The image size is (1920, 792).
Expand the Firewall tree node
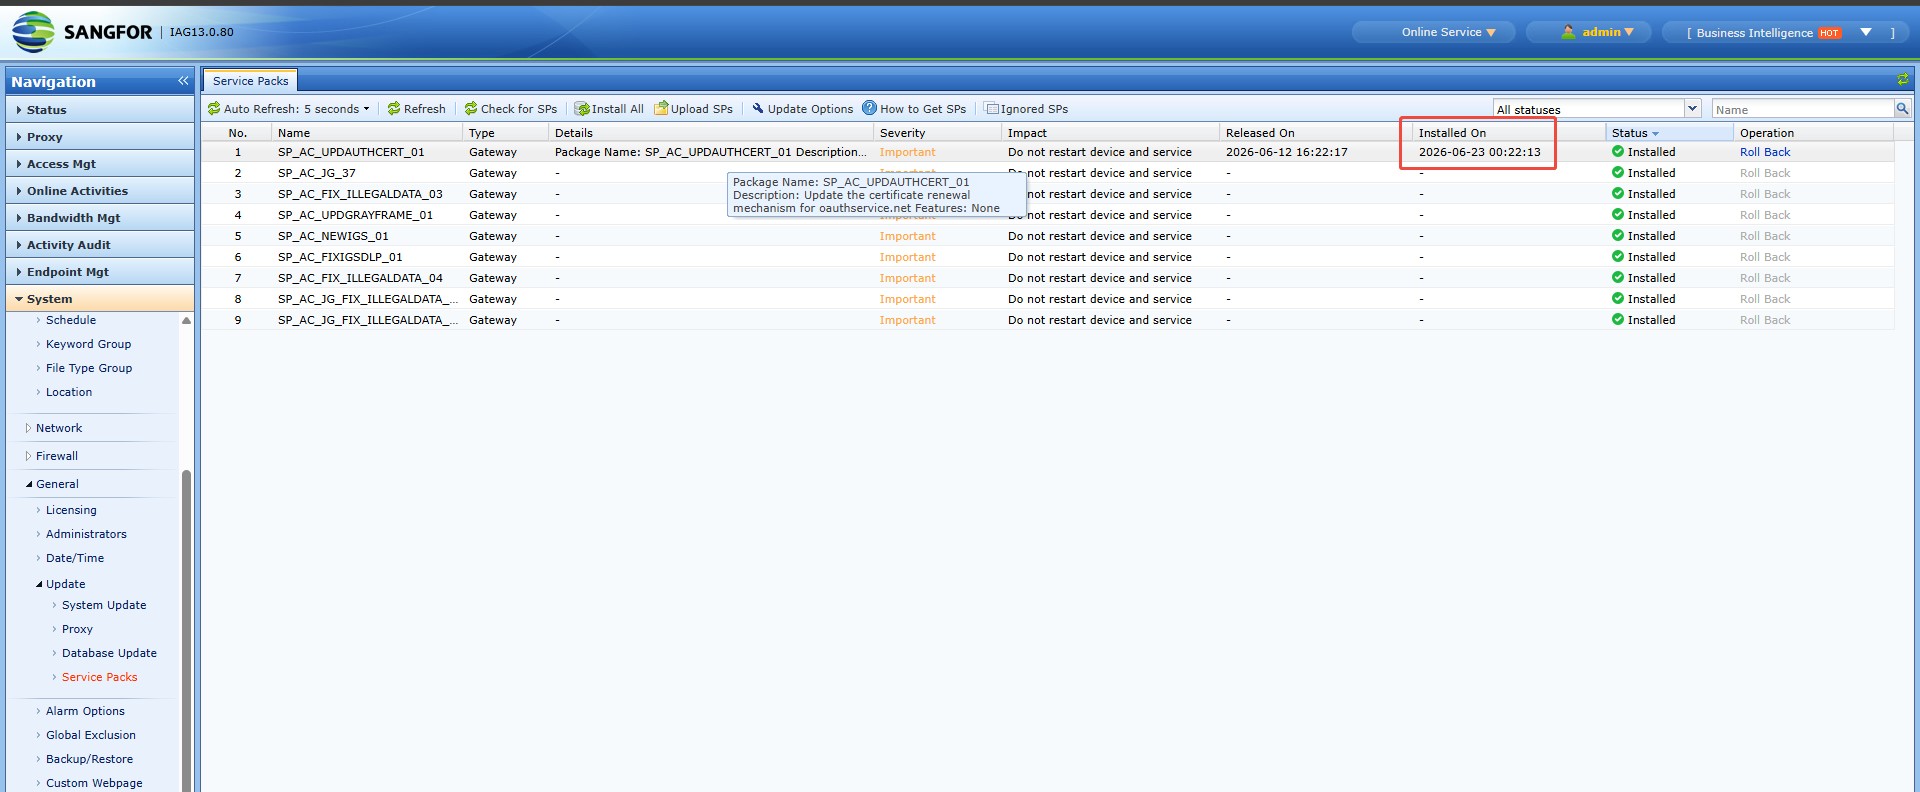[28, 456]
